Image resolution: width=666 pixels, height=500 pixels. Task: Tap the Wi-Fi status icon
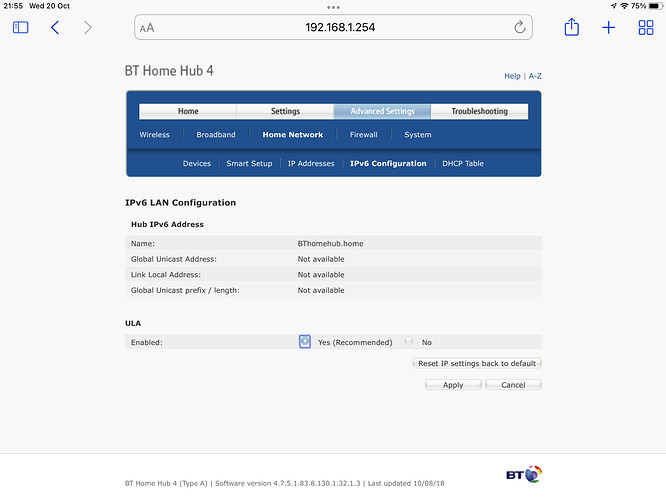tap(624, 6)
